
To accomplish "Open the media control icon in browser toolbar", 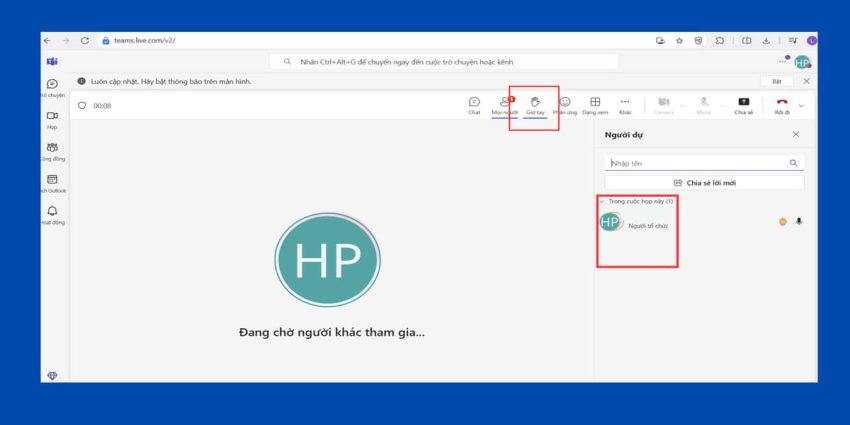I will (793, 41).
